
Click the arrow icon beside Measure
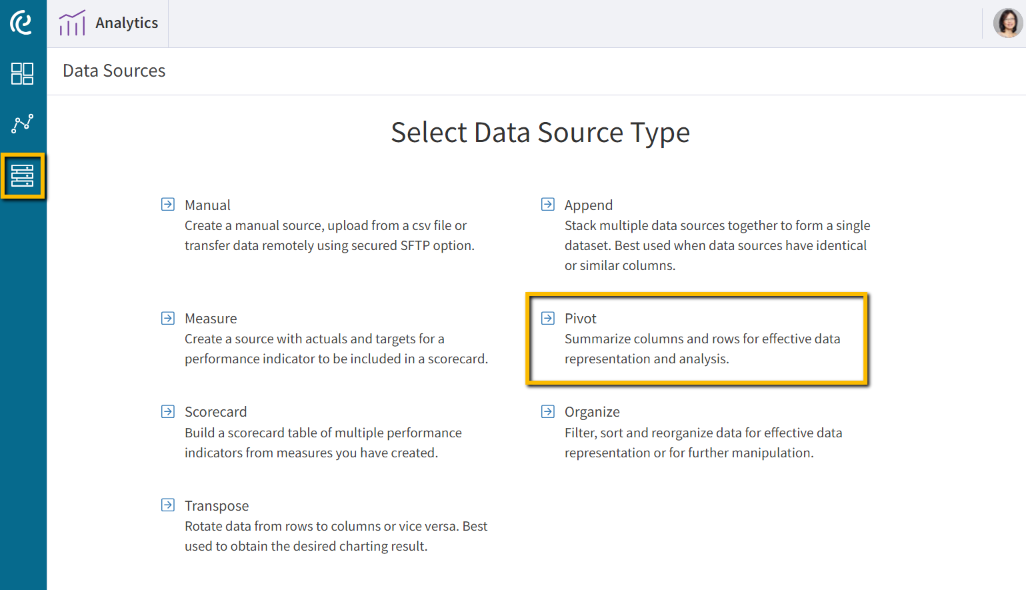point(167,317)
